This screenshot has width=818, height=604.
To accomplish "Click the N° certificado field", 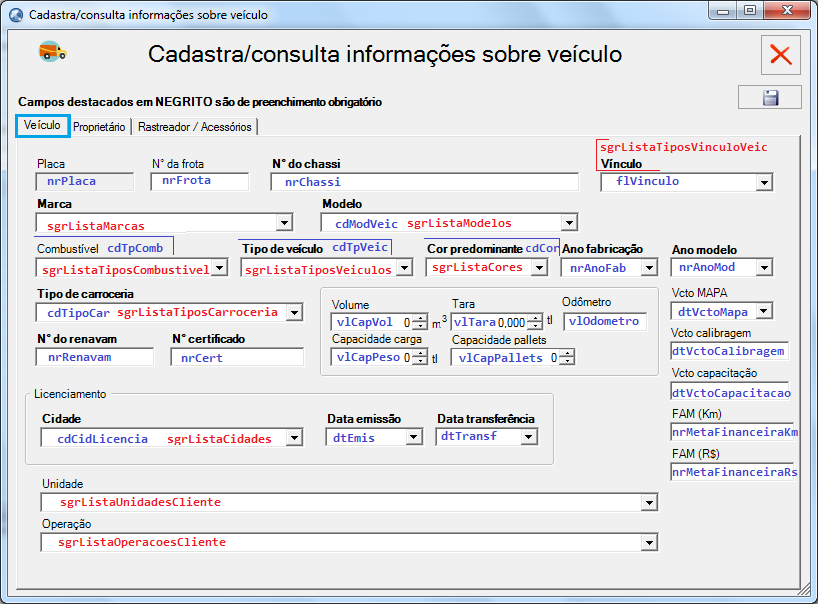I will click(x=237, y=358).
